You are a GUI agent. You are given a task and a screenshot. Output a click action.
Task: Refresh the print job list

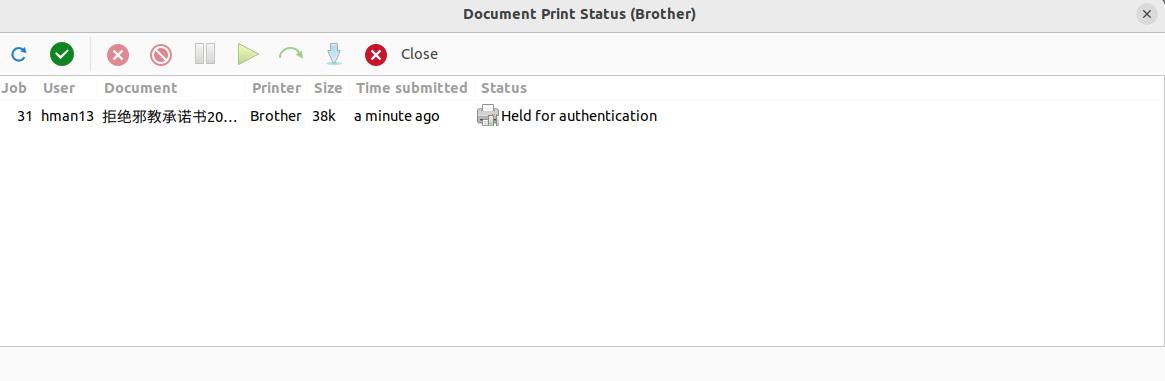click(x=19, y=54)
